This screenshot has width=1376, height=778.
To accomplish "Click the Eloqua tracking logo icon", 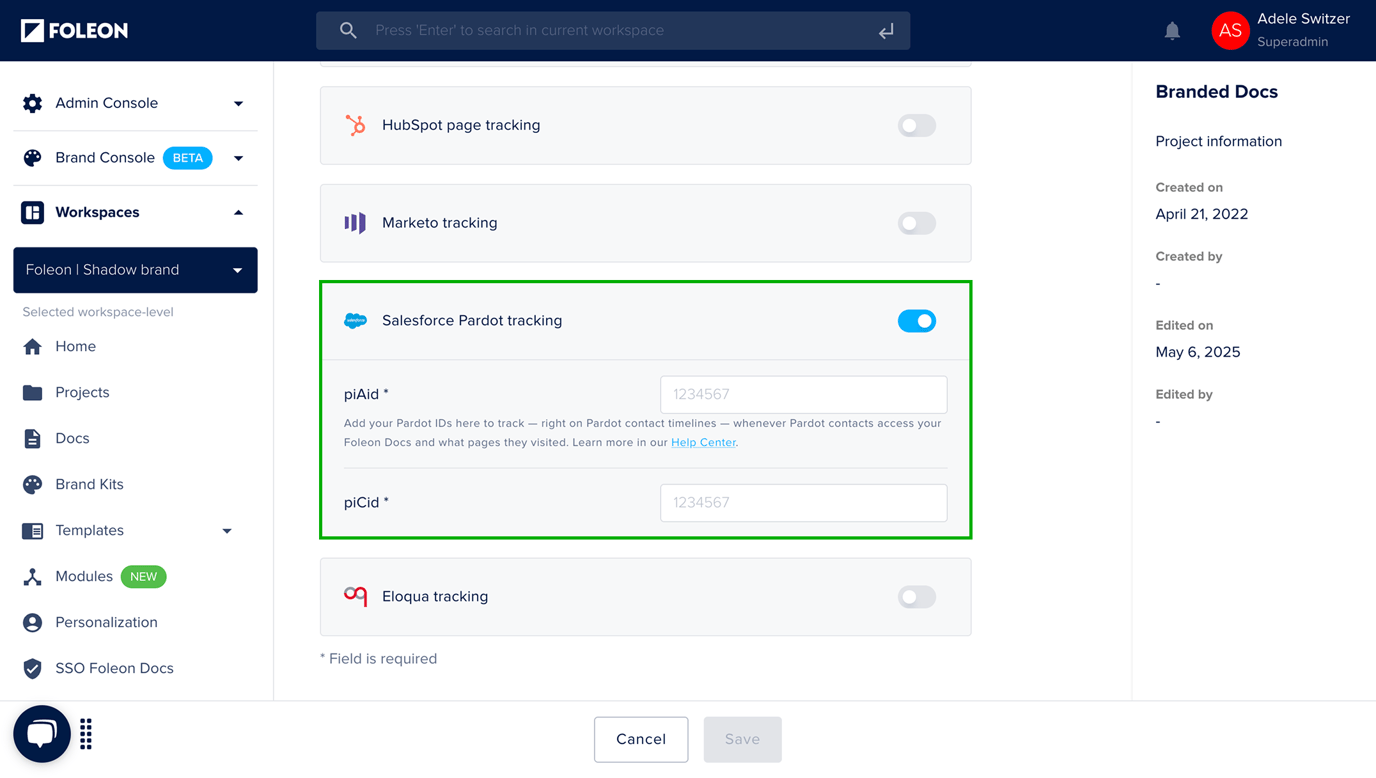I will point(356,596).
